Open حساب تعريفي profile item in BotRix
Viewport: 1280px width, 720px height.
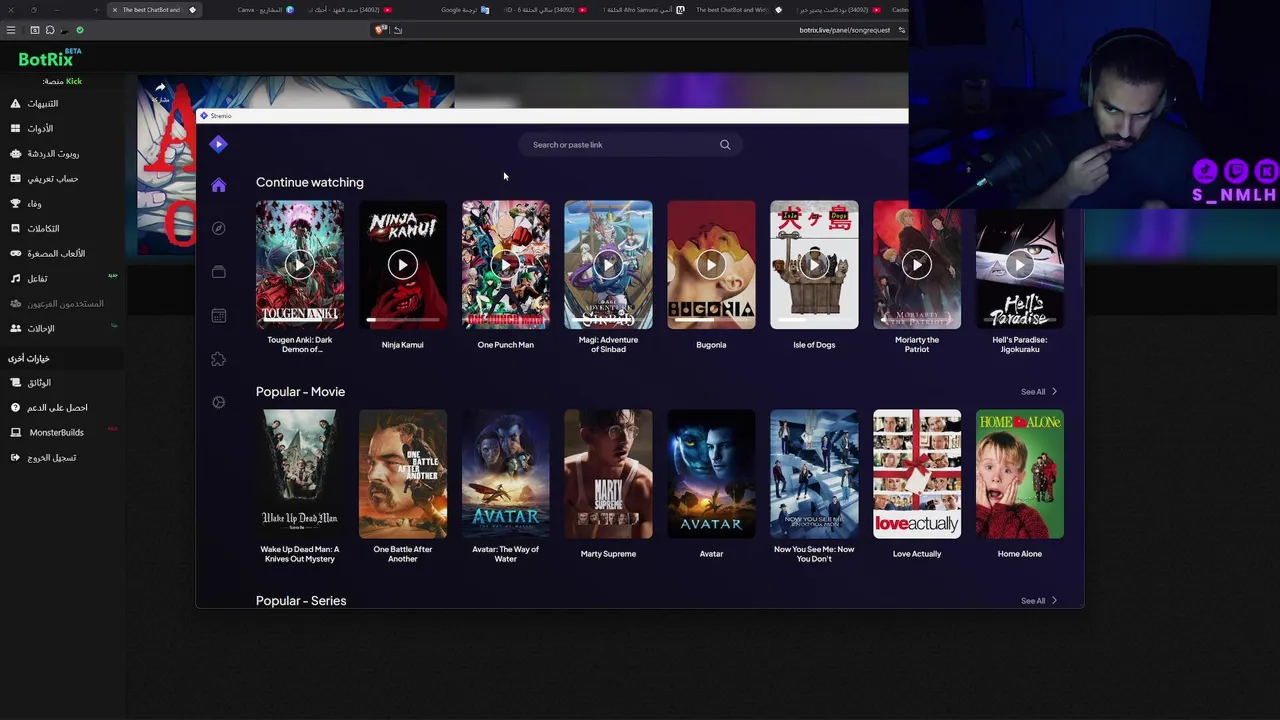[x=44, y=179]
